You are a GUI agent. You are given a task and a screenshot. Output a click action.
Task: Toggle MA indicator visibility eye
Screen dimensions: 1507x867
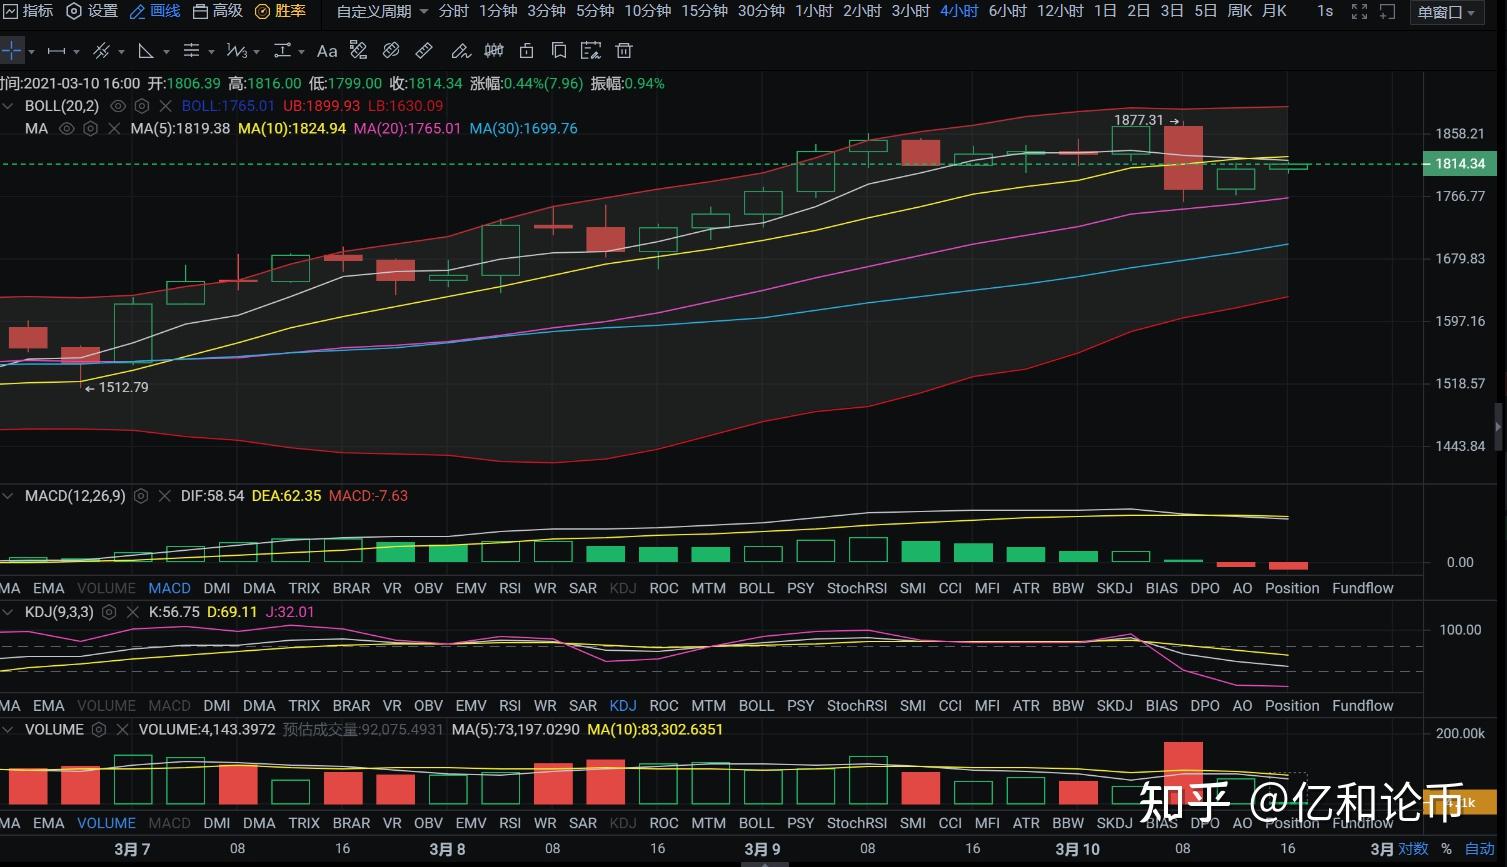click(x=67, y=129)
